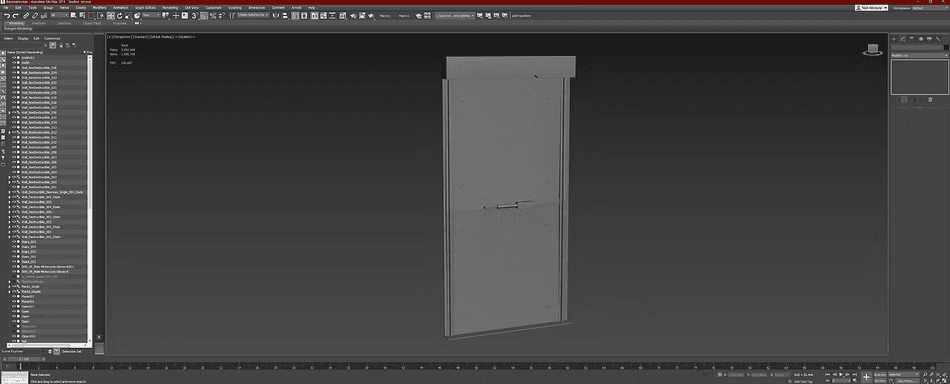Viewport: 950px width, 384px height.
Task: Open the Modify panel tab
Action: (903, 39)
